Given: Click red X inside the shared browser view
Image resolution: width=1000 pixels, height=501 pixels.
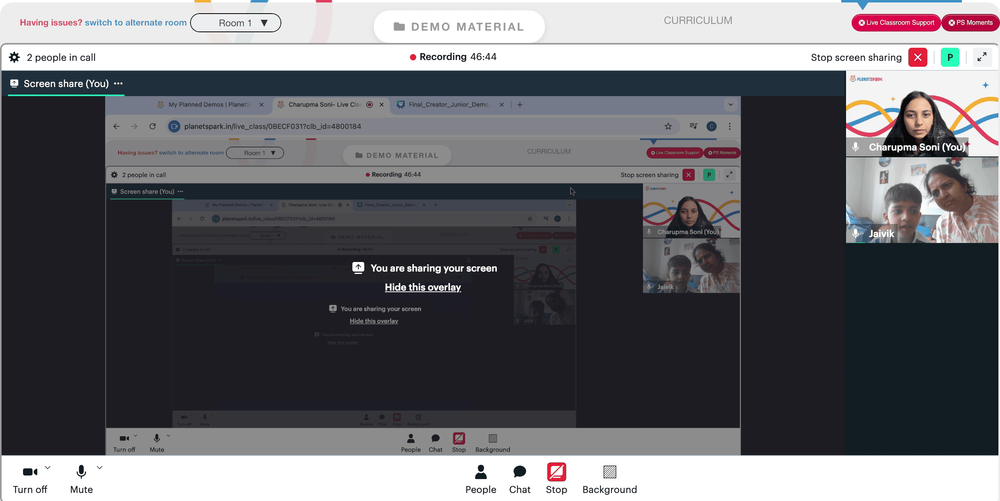Looking at the screenshot, I should point(688,175).
